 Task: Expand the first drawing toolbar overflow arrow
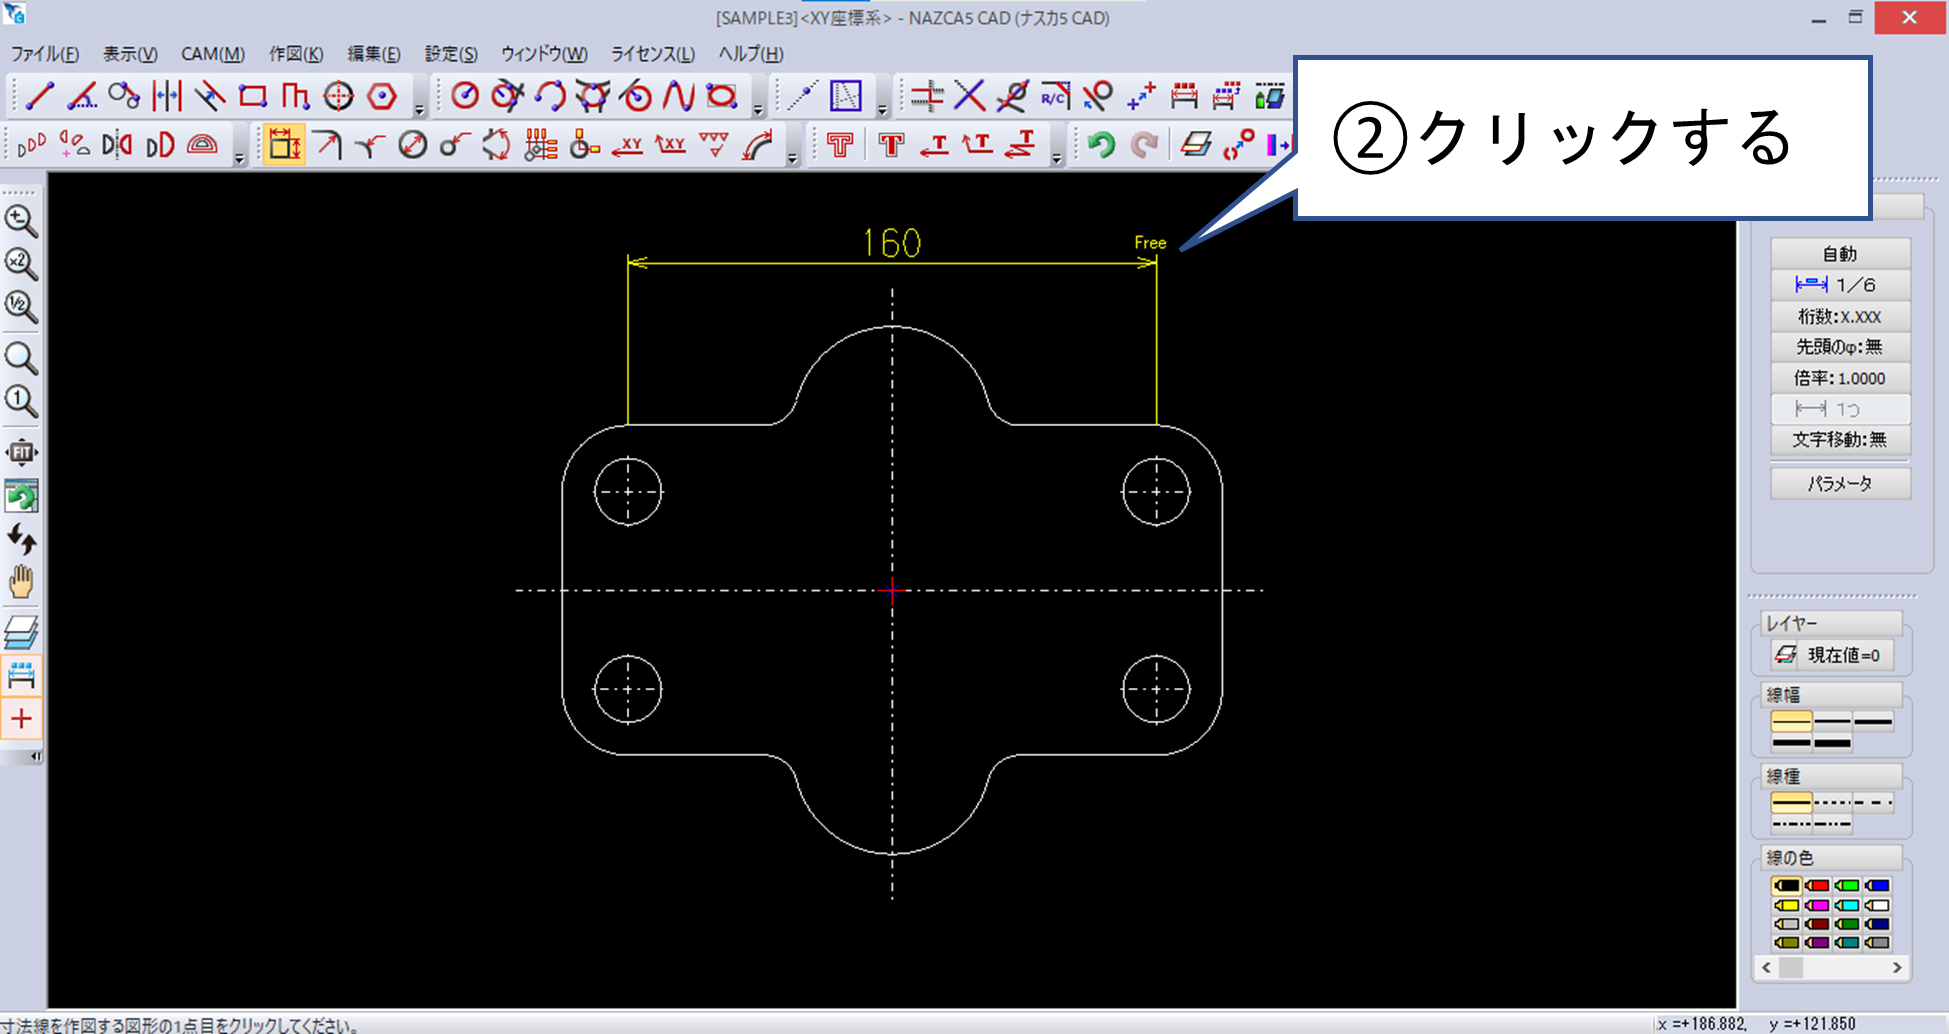point(420,109)
